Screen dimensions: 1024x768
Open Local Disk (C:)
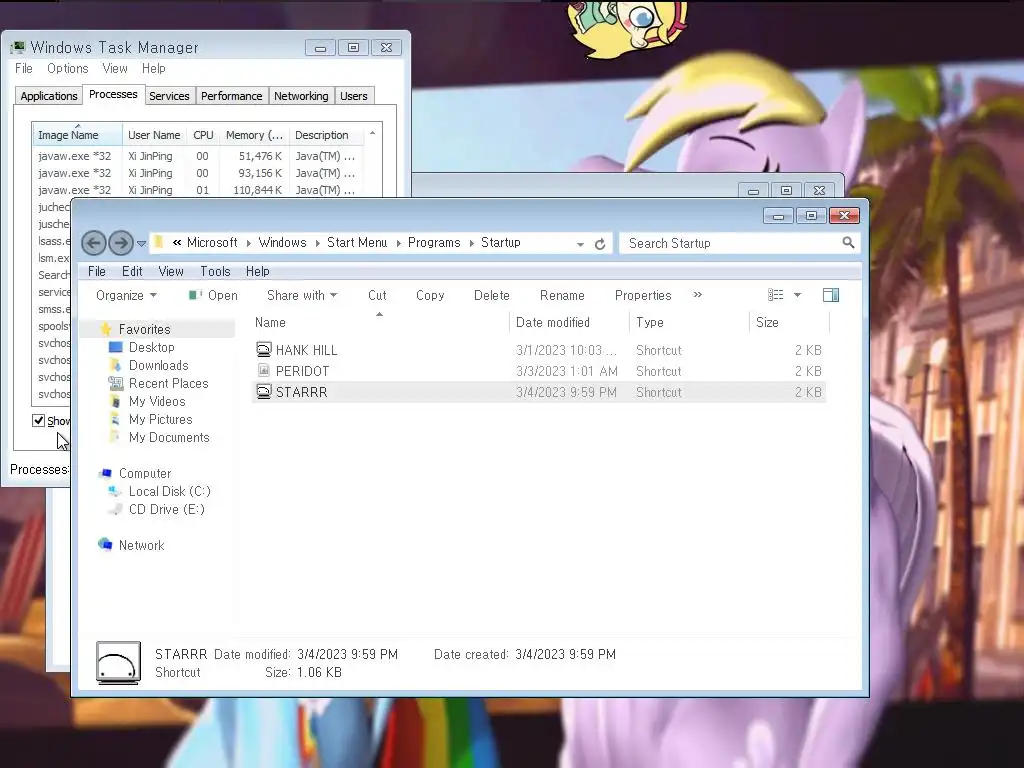pos(170,491)
